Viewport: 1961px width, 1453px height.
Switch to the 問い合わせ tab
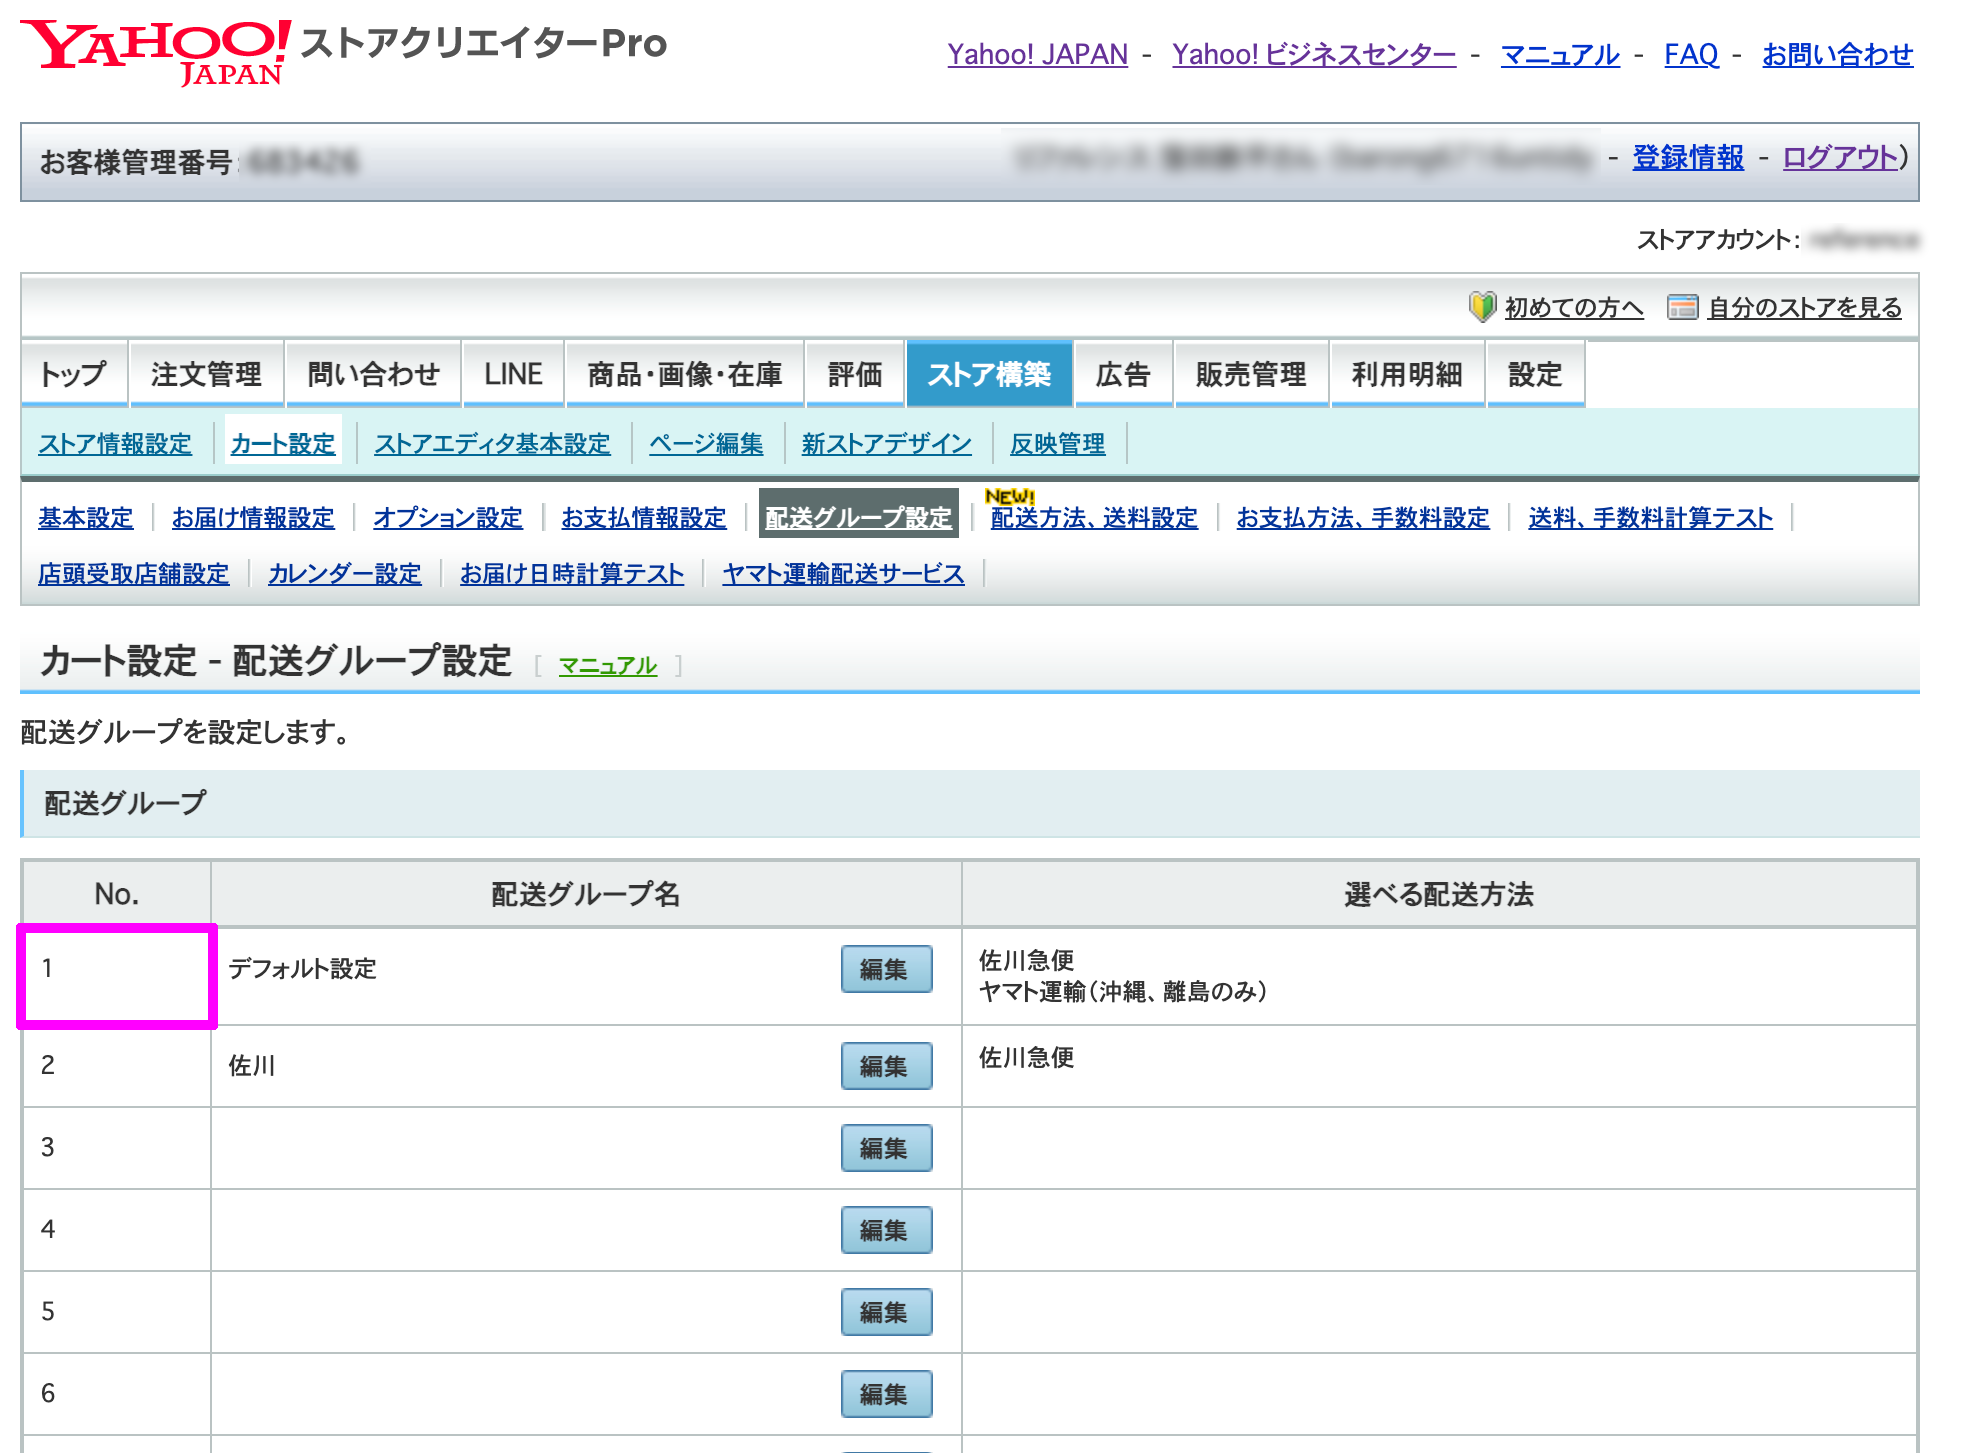pos(373,374)
